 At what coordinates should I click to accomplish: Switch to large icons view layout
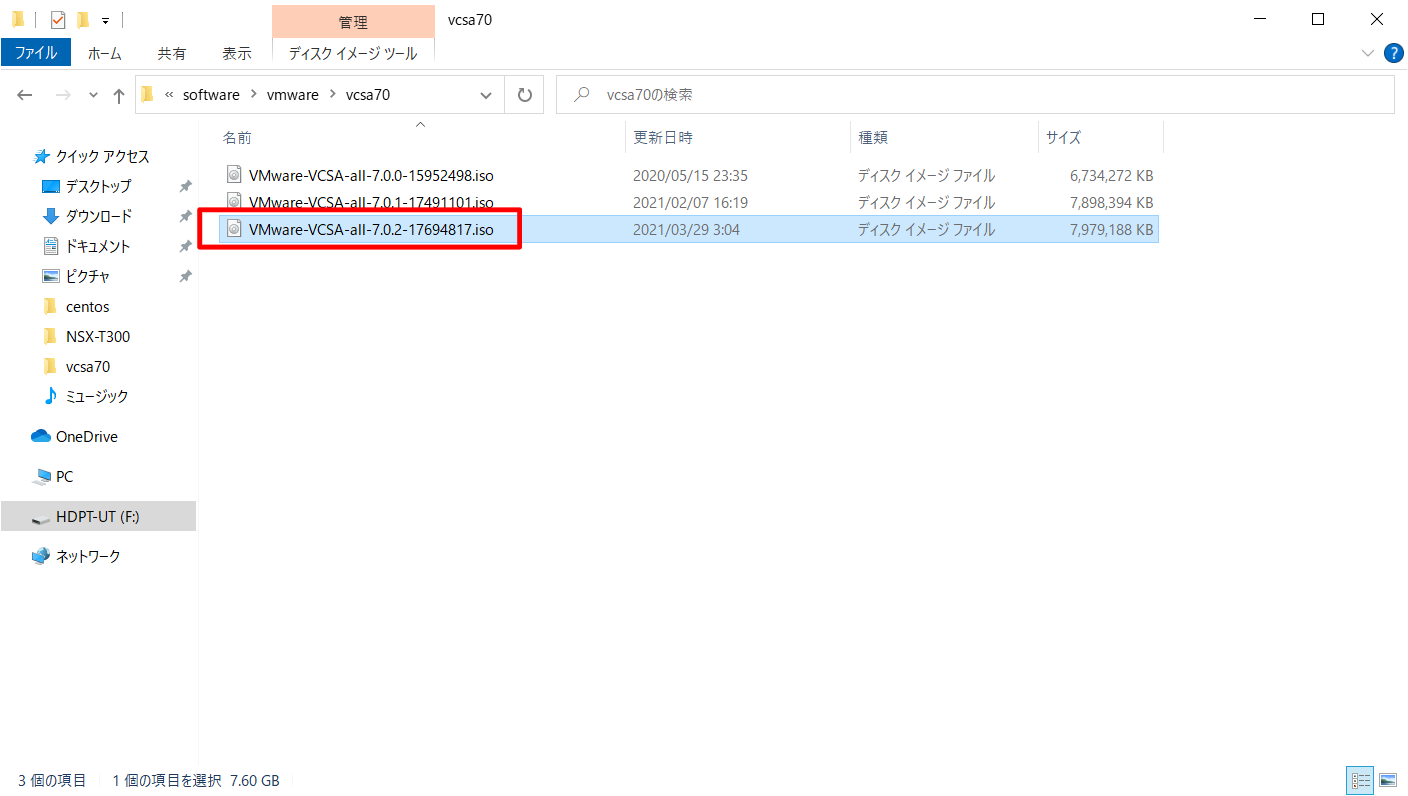click(x=1387, y=780)
